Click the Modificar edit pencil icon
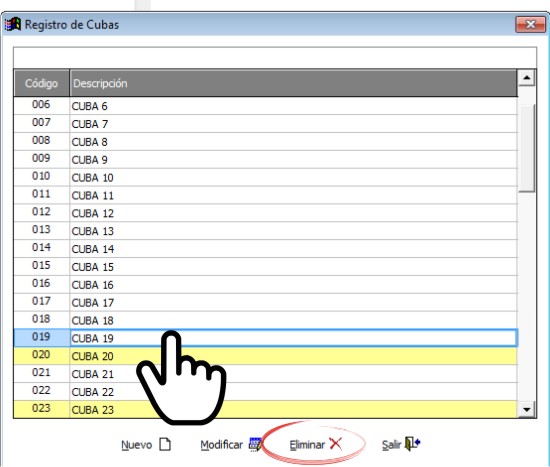 pos(255,444)
